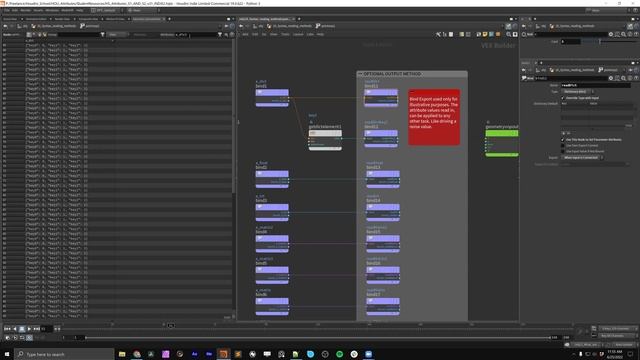Open the Help menu
This screenshot has height=360, width=640.
80,10
